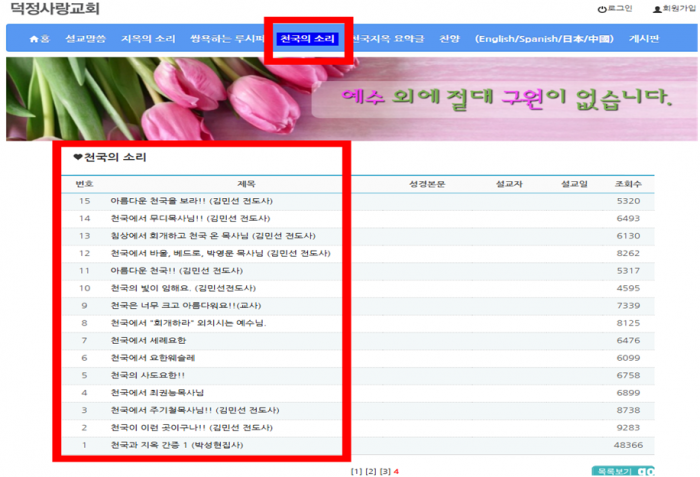Click the home icon in navigation bar

pyautogui.click(x=35, y=39)
